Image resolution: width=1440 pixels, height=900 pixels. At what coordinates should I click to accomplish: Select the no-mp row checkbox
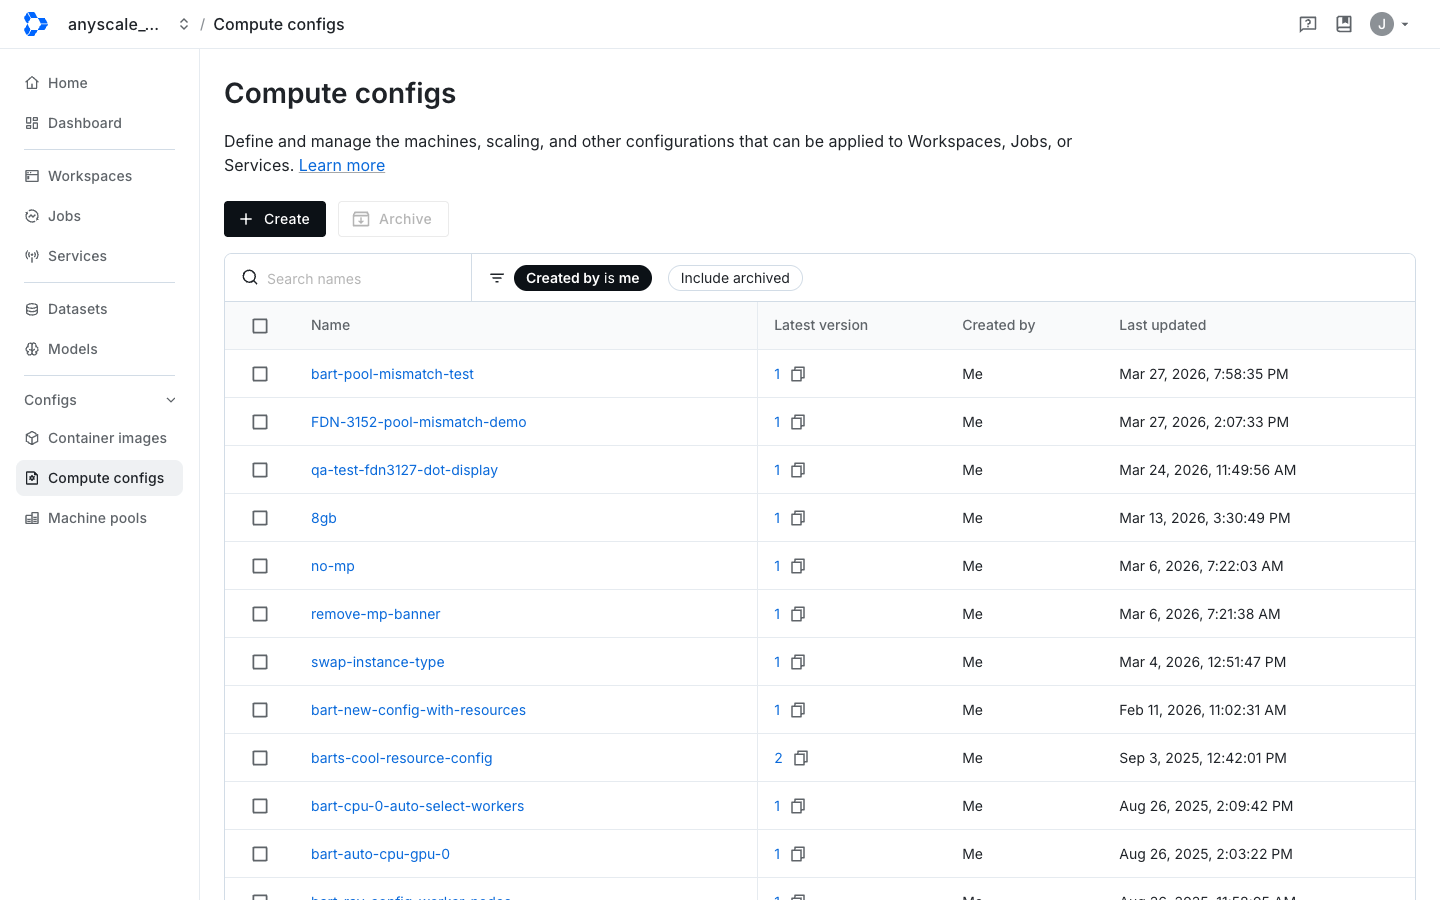click(x=260, y=566)
